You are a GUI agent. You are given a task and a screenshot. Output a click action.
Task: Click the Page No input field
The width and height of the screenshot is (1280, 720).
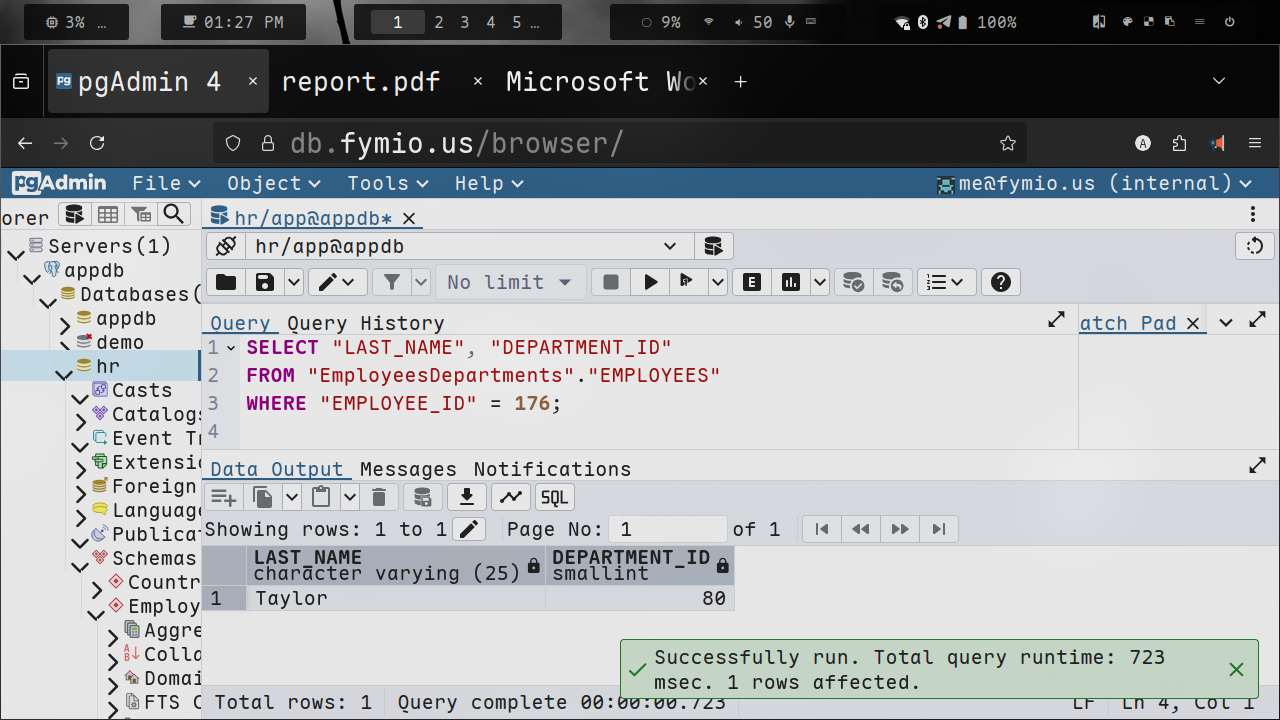[x=670, y=529]
